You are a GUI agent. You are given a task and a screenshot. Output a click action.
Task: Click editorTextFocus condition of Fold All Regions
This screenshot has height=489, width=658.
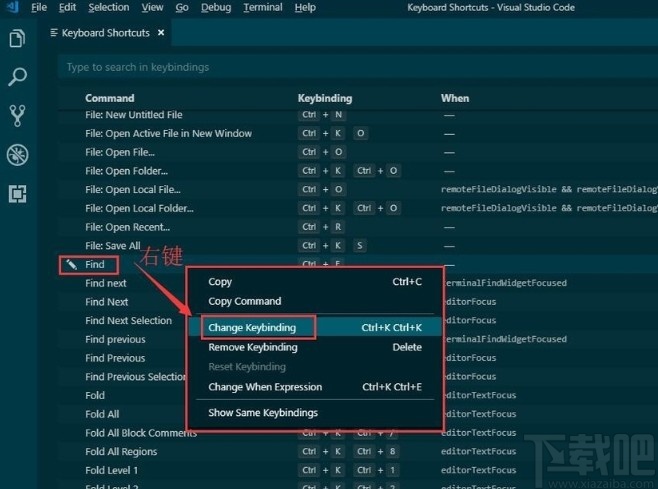pos(478,452)
